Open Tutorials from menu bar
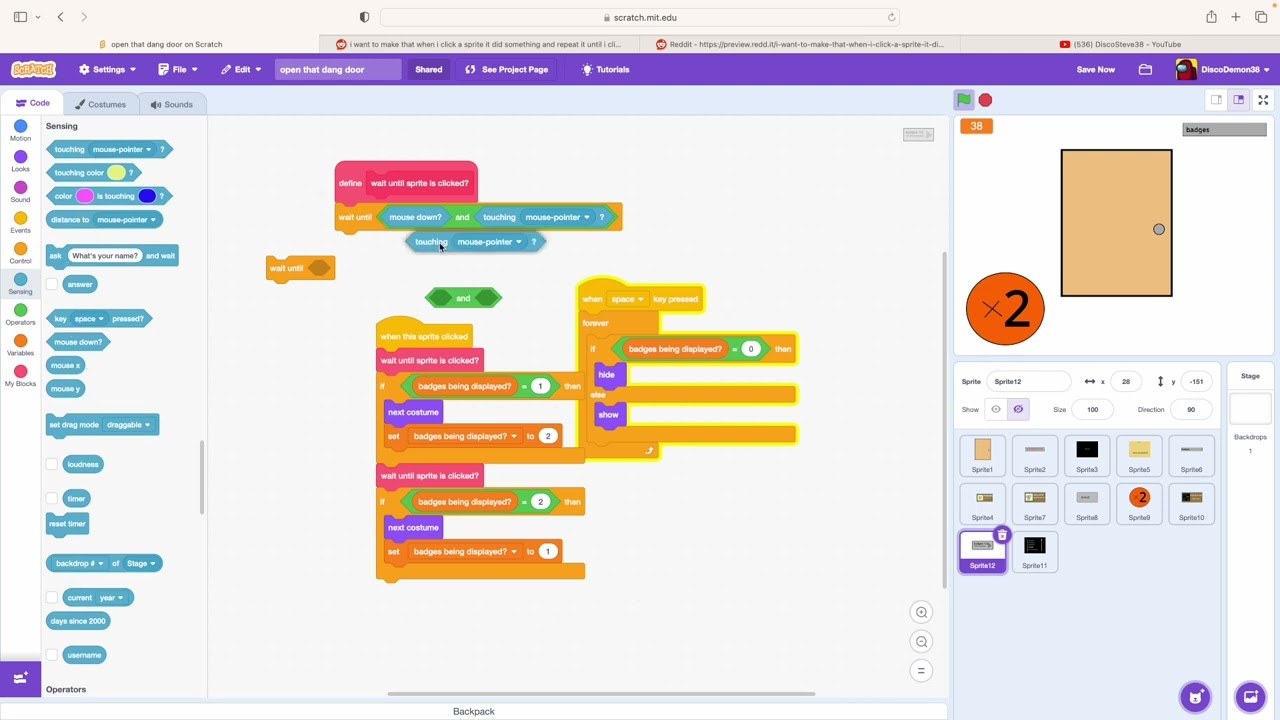Screen dimensions: 1280x720 (605, 69)
